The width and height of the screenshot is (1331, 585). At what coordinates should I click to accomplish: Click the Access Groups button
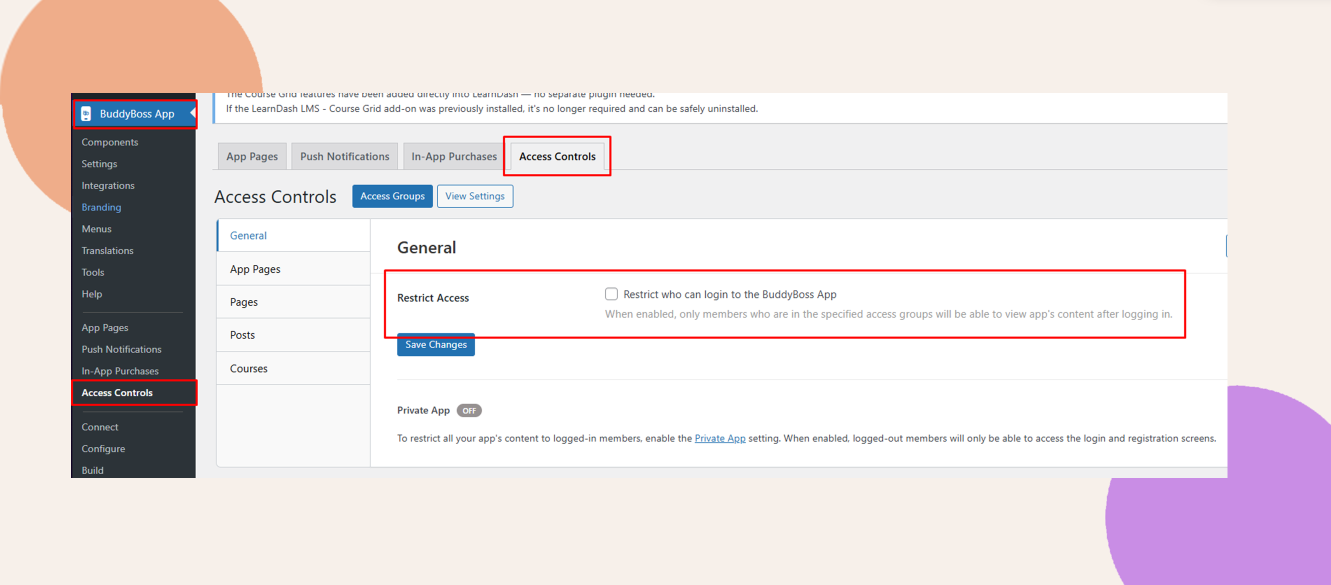click(x=392, y=196)
